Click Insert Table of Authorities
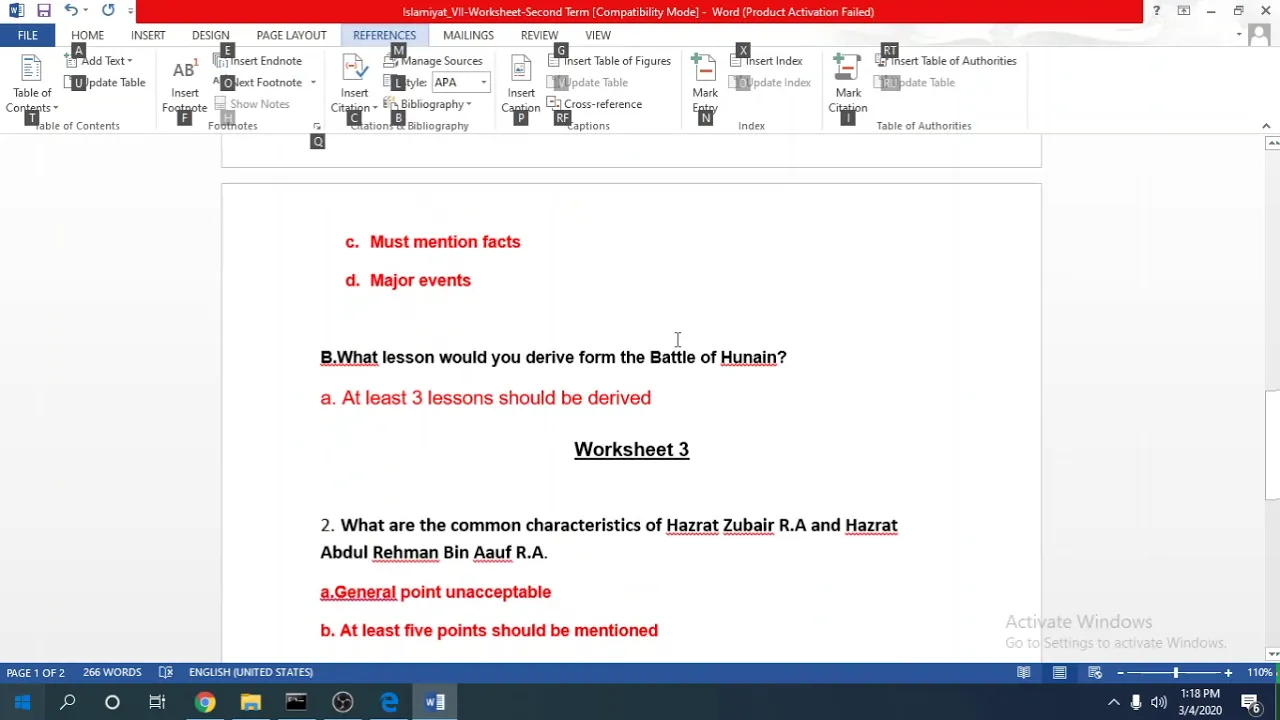This screenshot has width=1280, height=720. tap(946, 61)
